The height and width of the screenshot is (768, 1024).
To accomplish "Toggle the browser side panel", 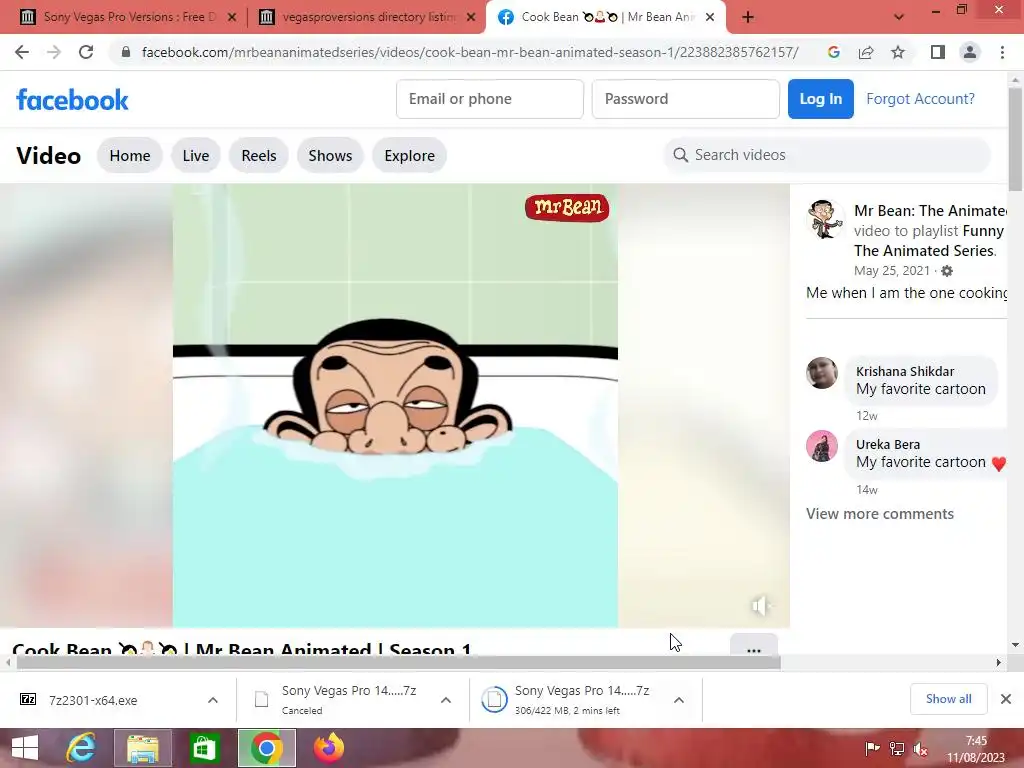I will click(938, 52).
